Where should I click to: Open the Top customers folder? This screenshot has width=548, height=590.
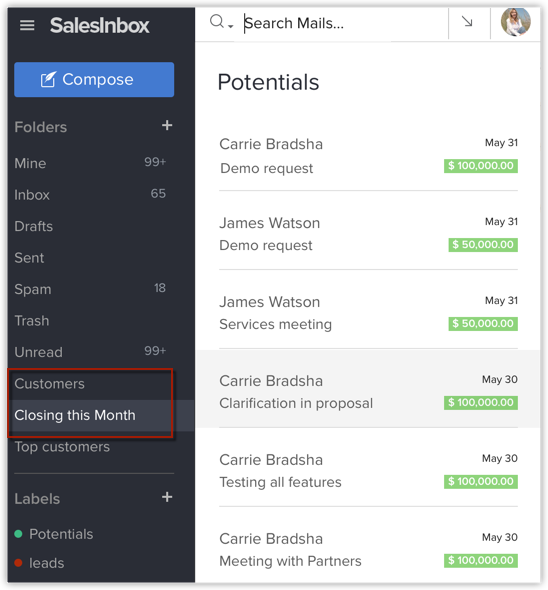pyautogui.click(x=90, y=447)
